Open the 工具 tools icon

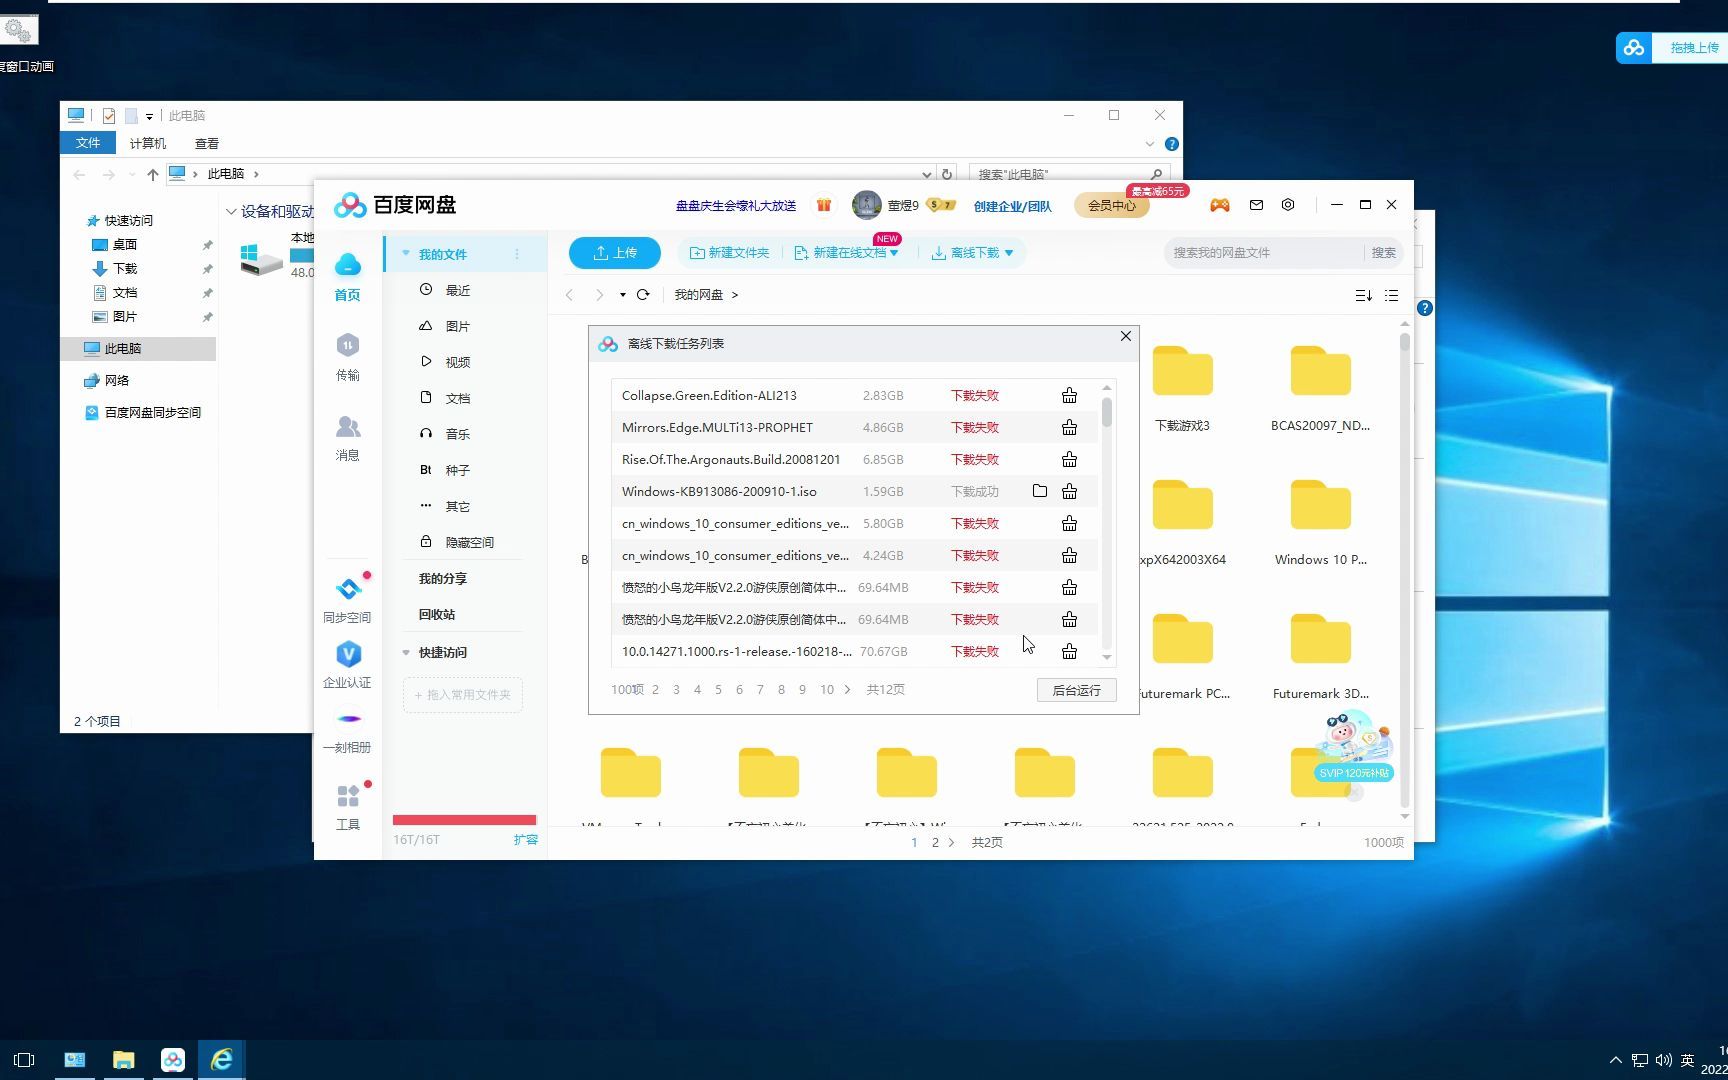[348, 796]
